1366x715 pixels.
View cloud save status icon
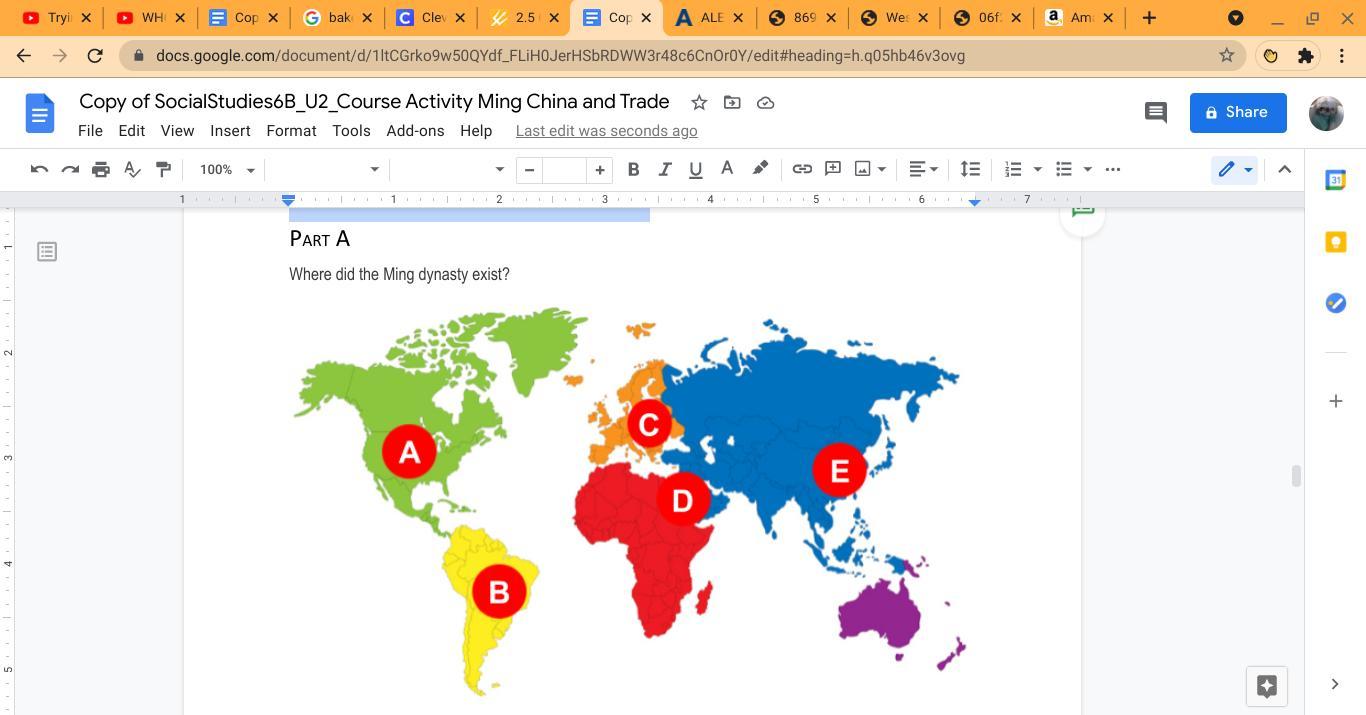[765, 102]
